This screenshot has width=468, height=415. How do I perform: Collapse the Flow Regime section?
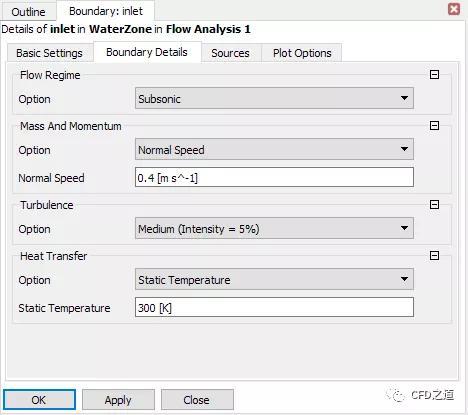(434, 74)
